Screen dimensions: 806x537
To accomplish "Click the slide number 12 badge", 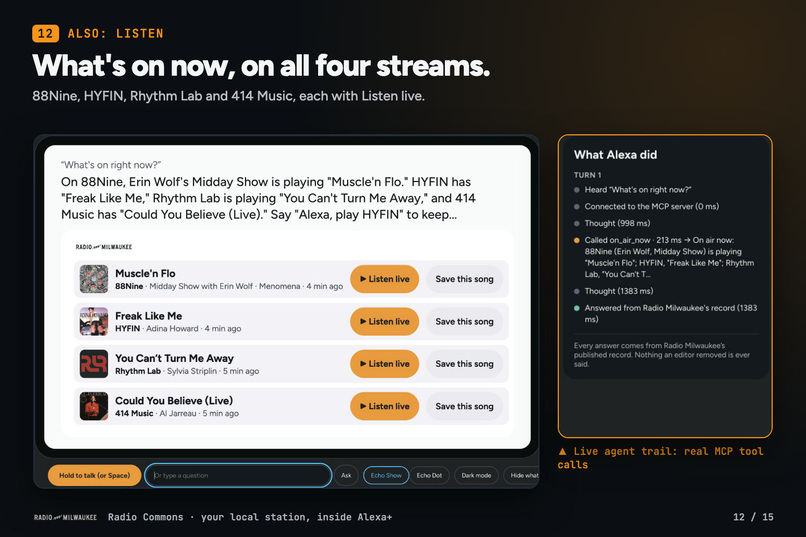I will coord(45,33).
